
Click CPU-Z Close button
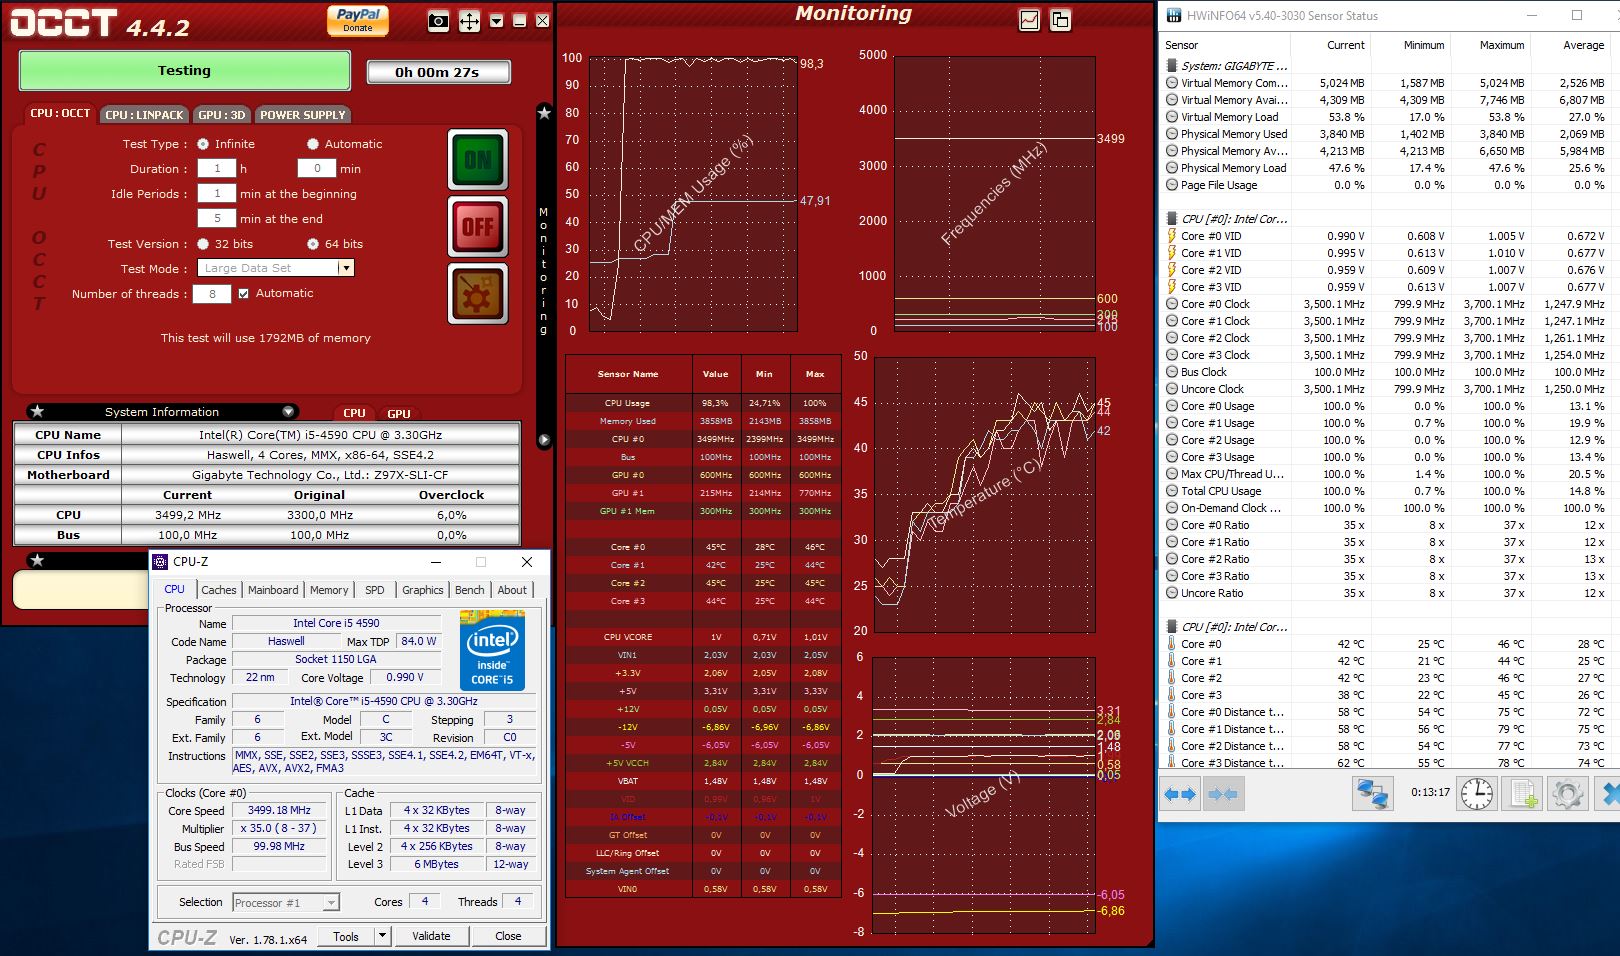(x=508, y=936)
